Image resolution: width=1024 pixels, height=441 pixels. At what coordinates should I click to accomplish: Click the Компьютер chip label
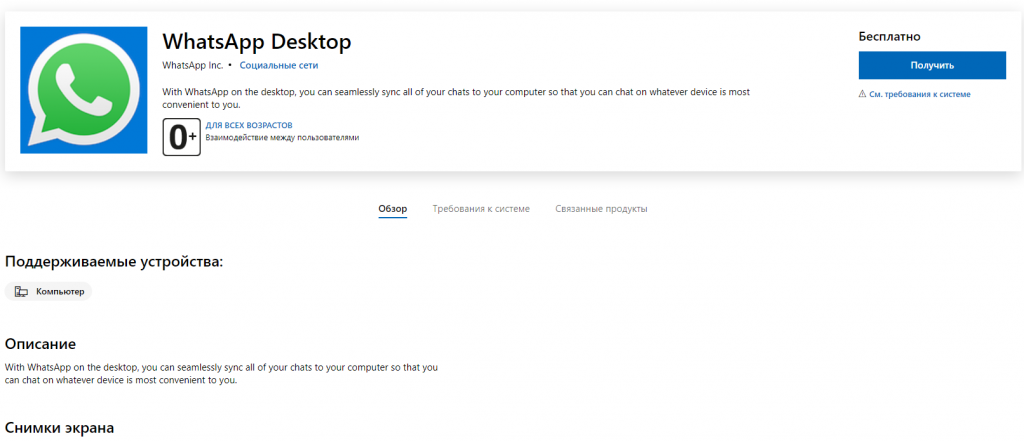60,292
